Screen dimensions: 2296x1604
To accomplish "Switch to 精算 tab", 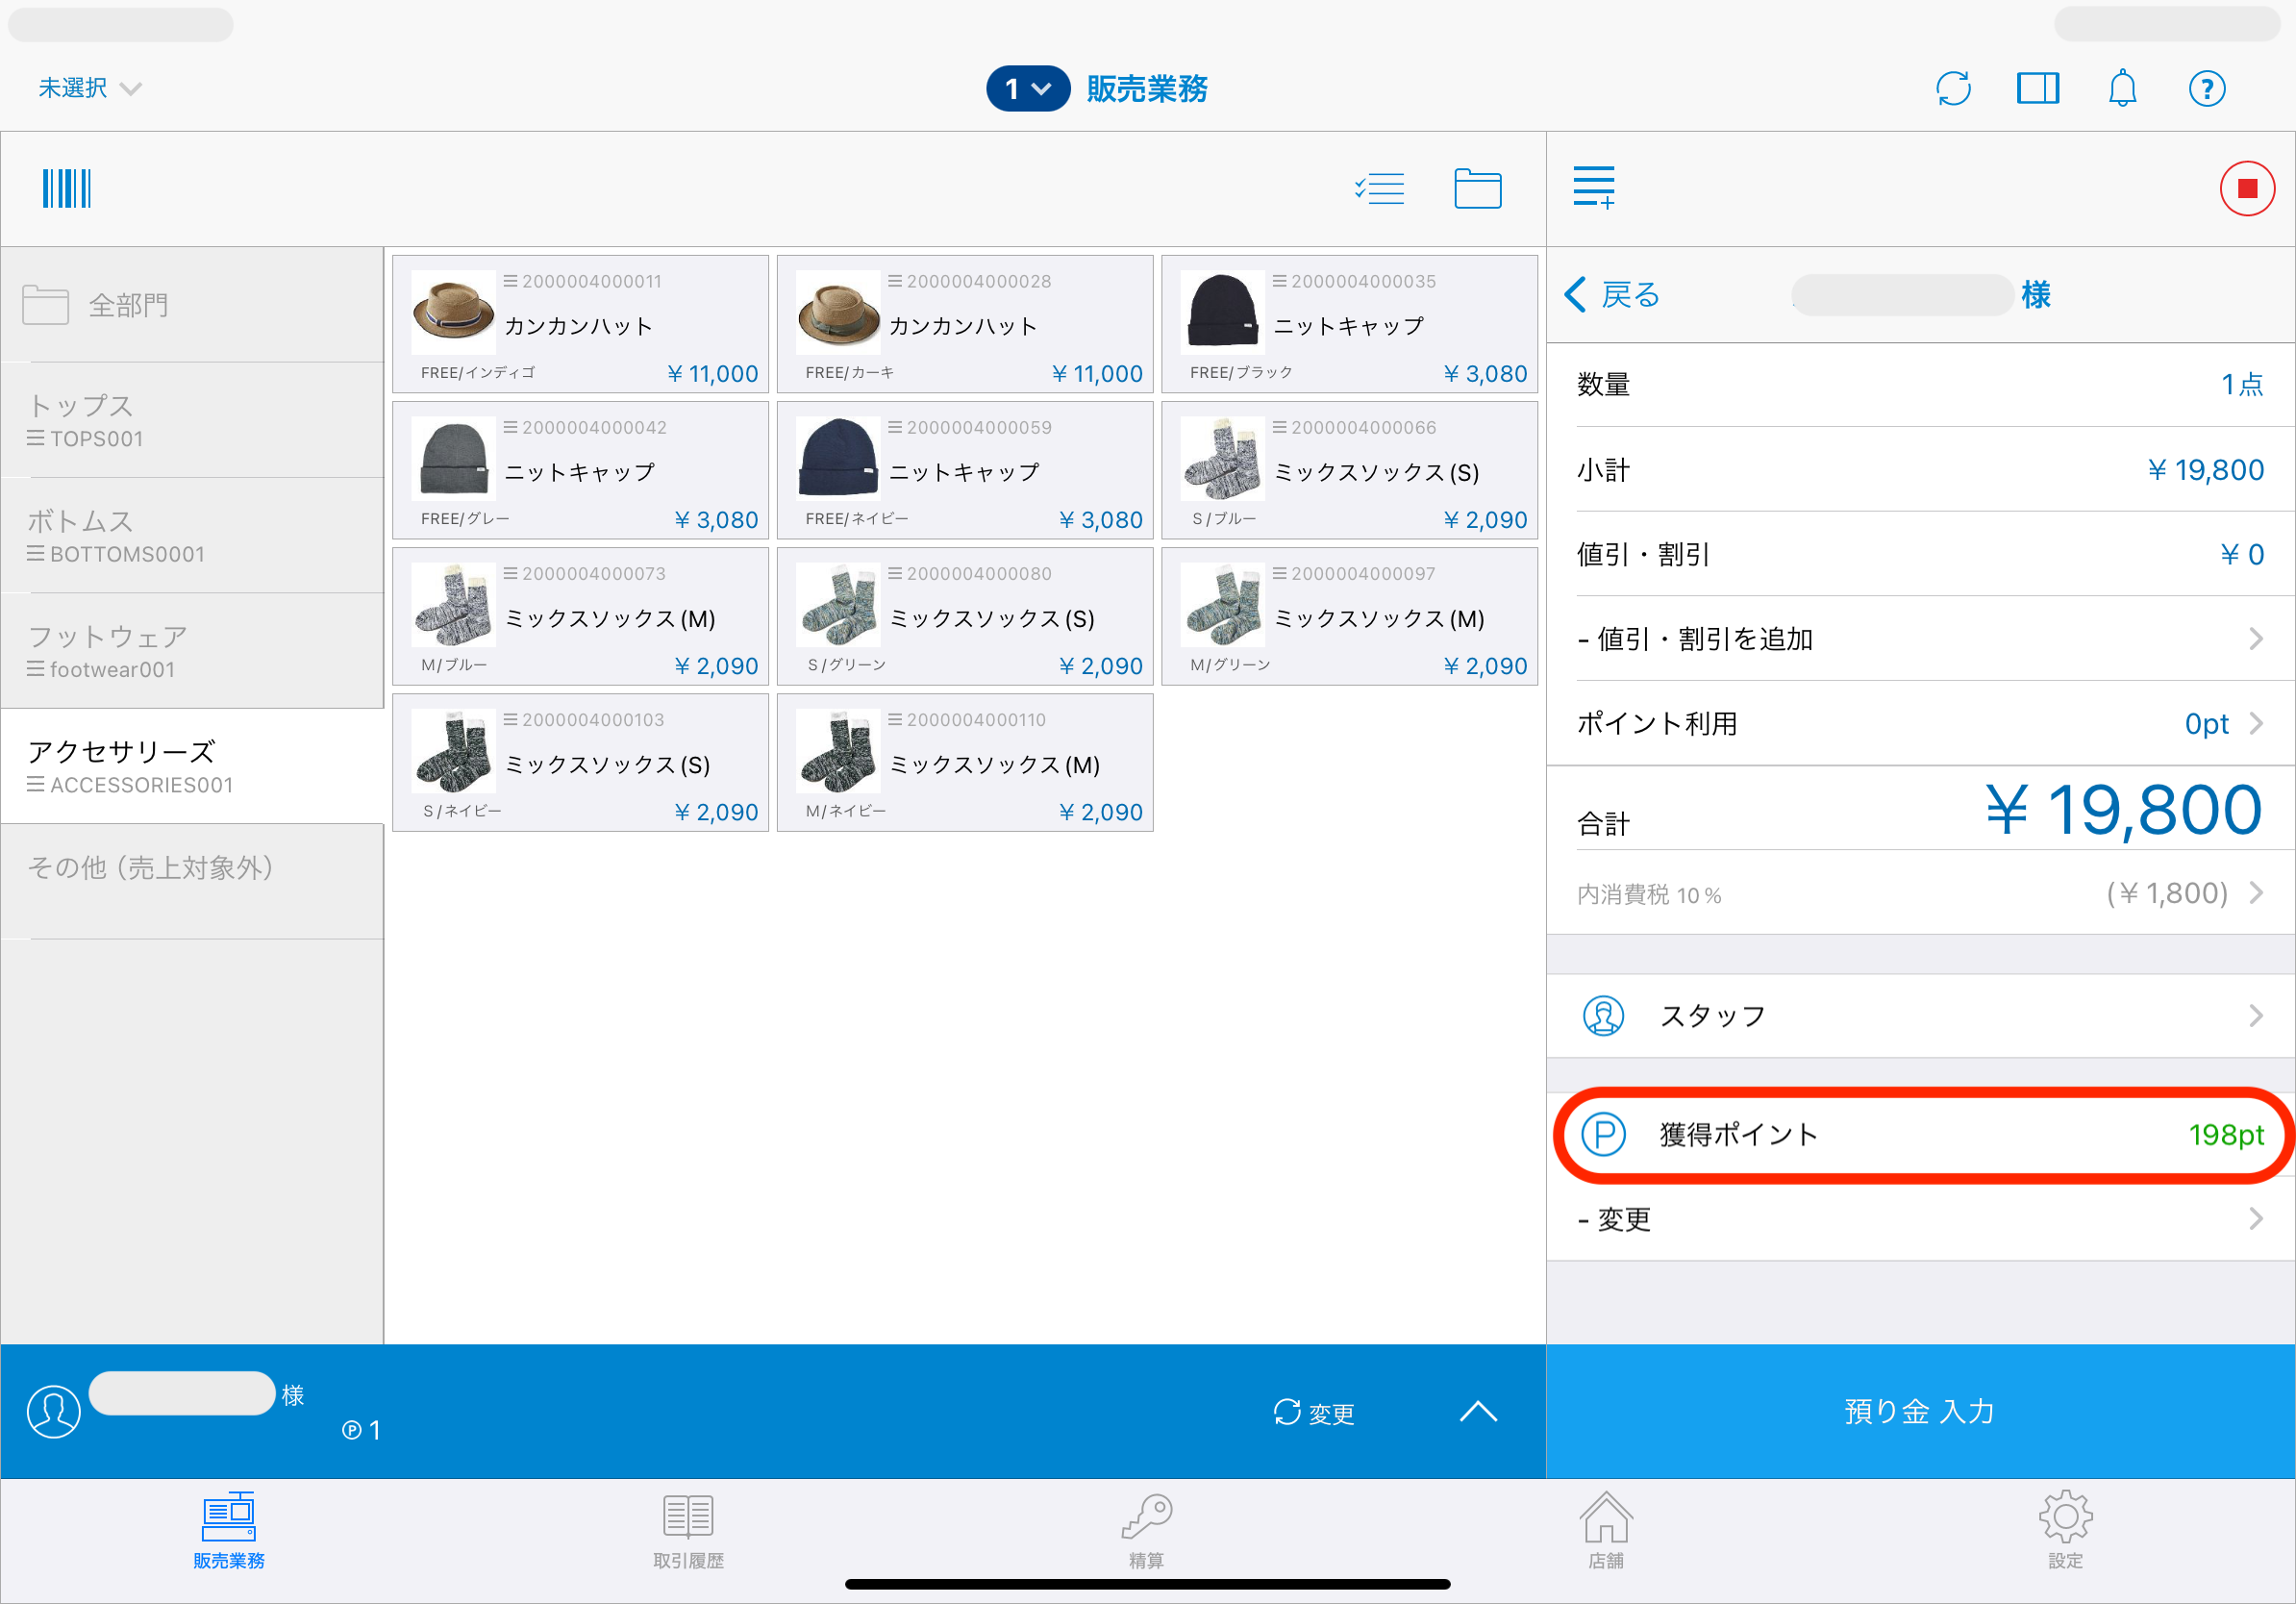I will (x=1146, y=1531).
